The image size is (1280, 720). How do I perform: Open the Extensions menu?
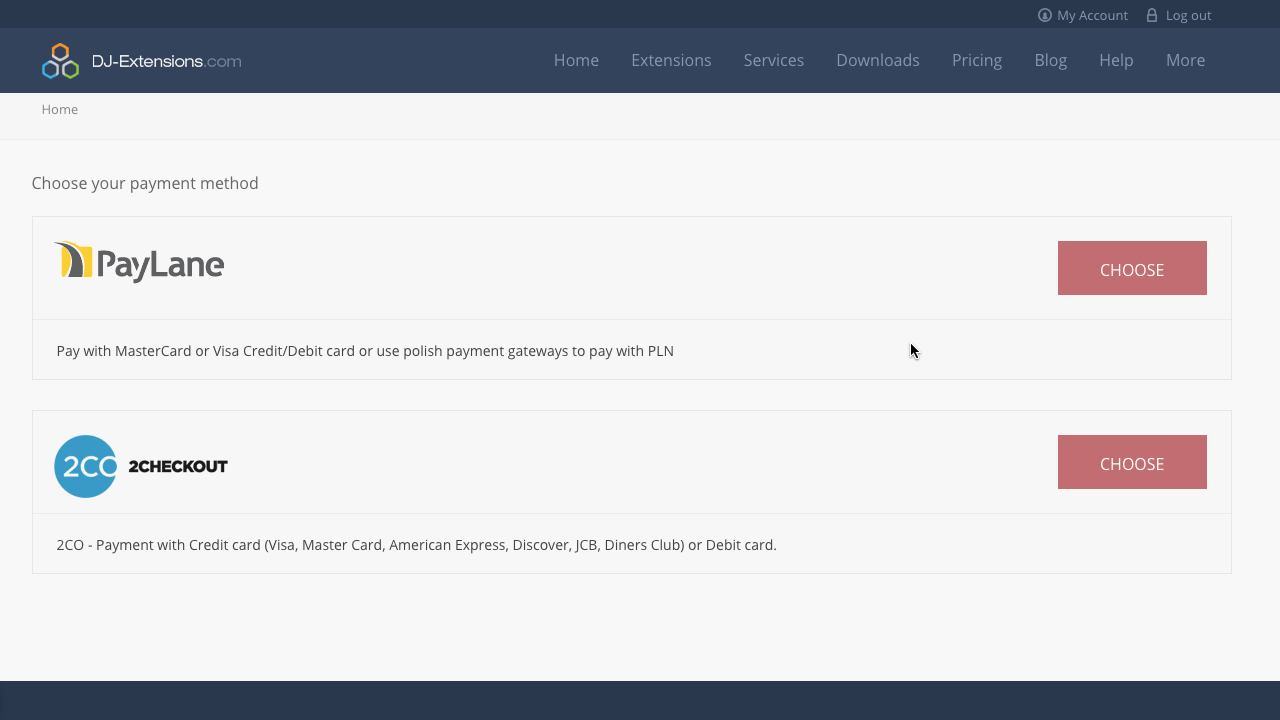pos(671,60)
